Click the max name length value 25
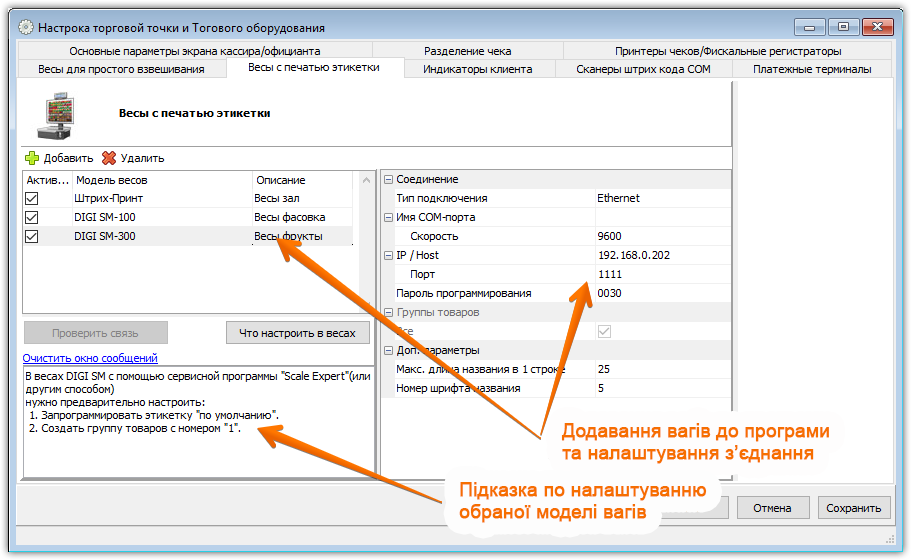Image resolution: width=911 pixels, height=560 pixels. (x=663, y=369)
